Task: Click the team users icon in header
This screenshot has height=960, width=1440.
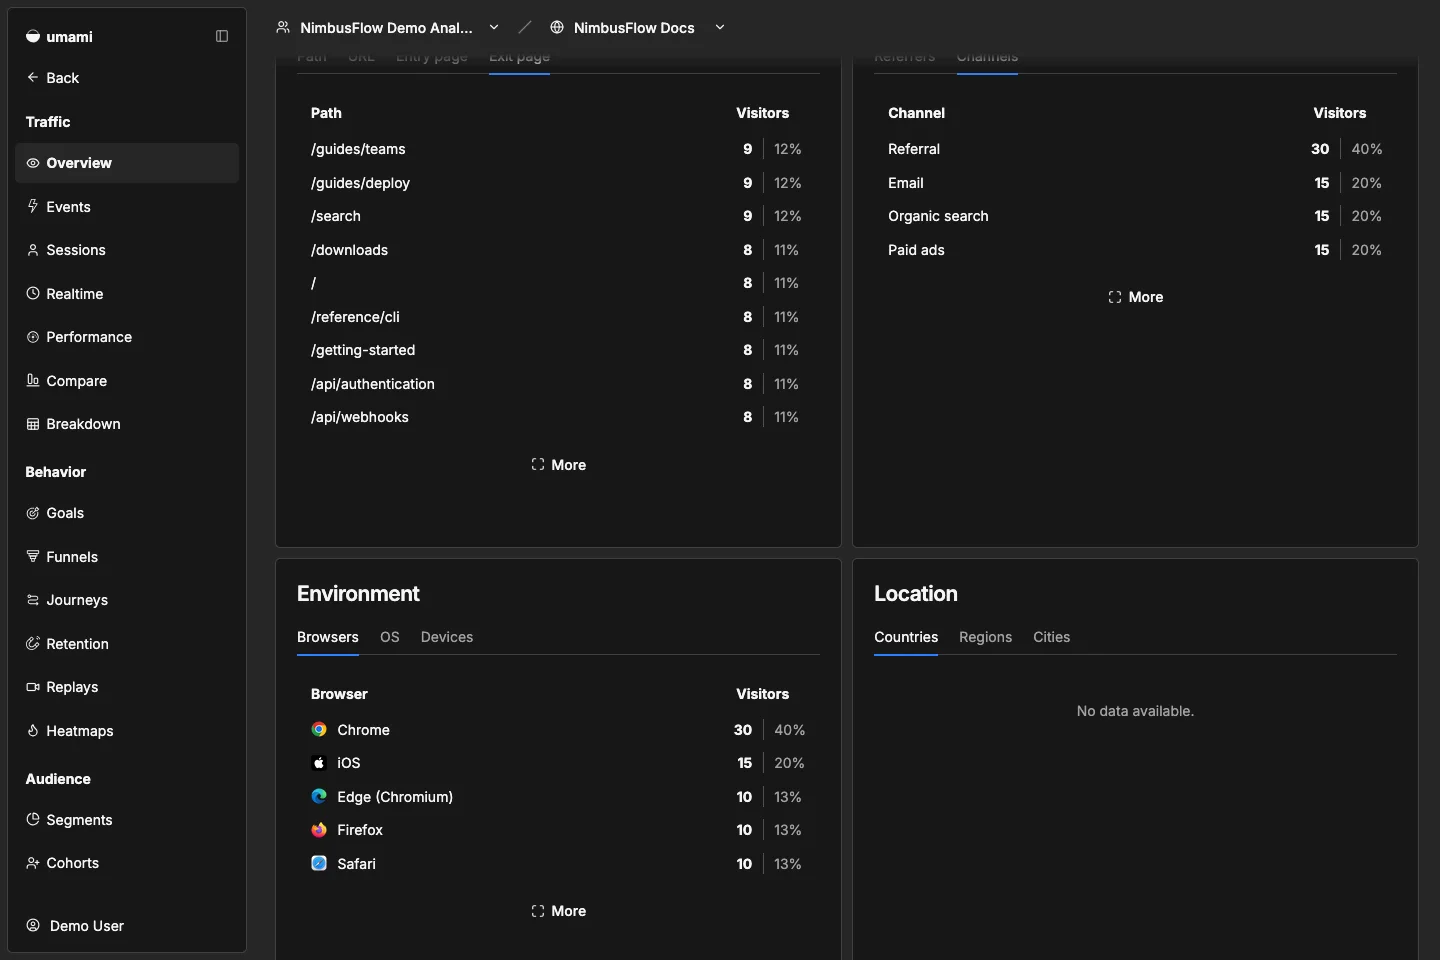Action: pyautogui.click(x=283, y=27)
